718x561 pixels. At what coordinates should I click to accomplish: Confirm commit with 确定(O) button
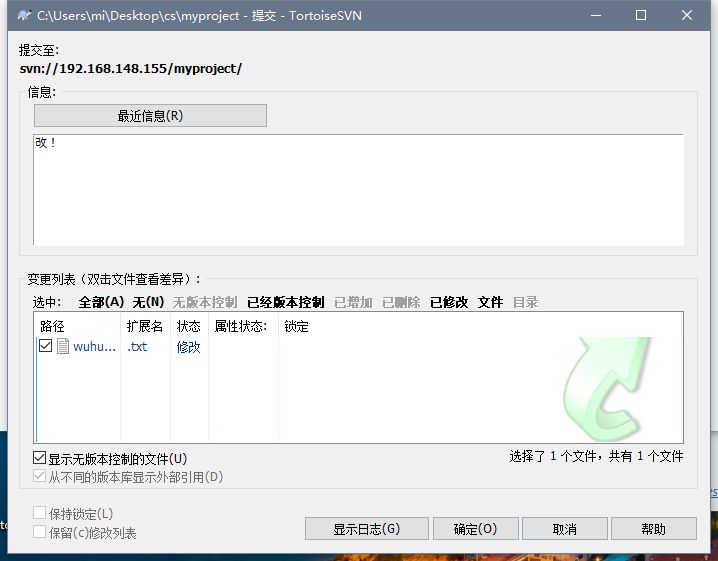[476, 529]
